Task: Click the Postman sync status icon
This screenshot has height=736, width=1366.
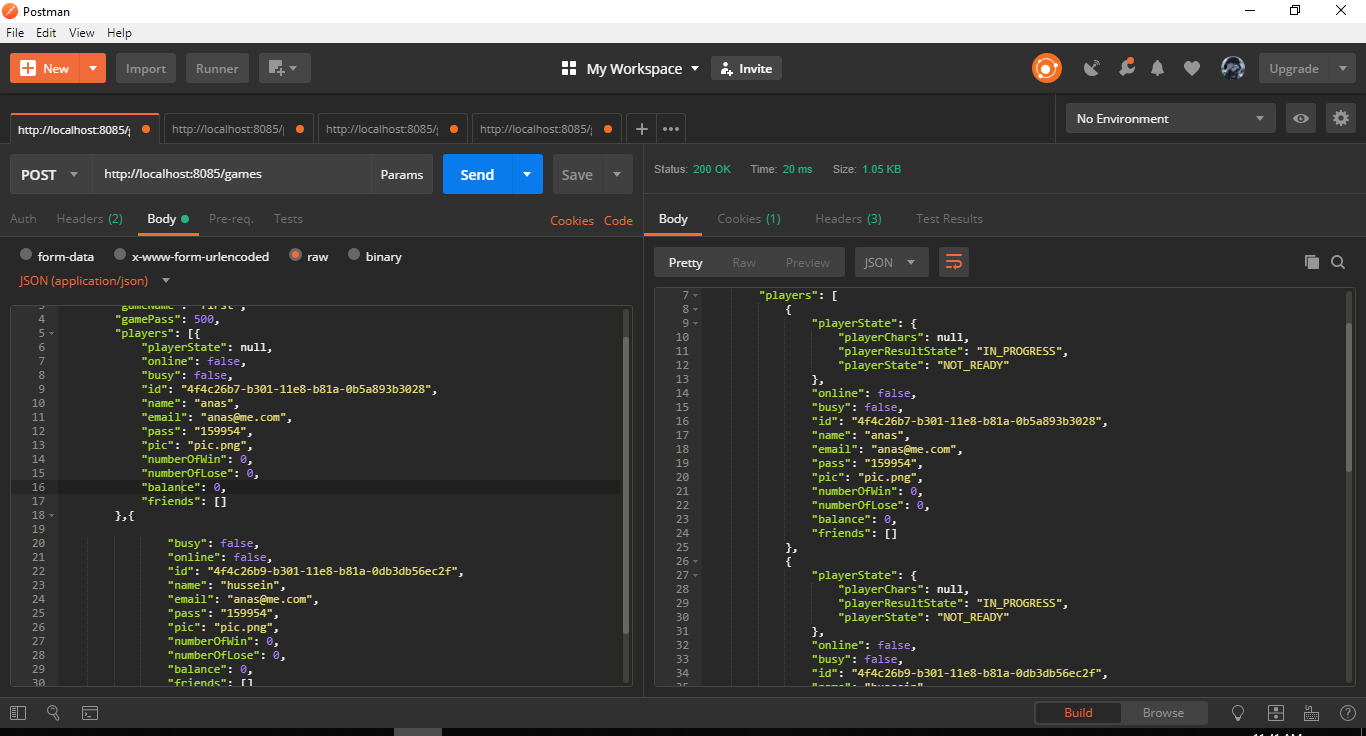Action: [1047, 68]
